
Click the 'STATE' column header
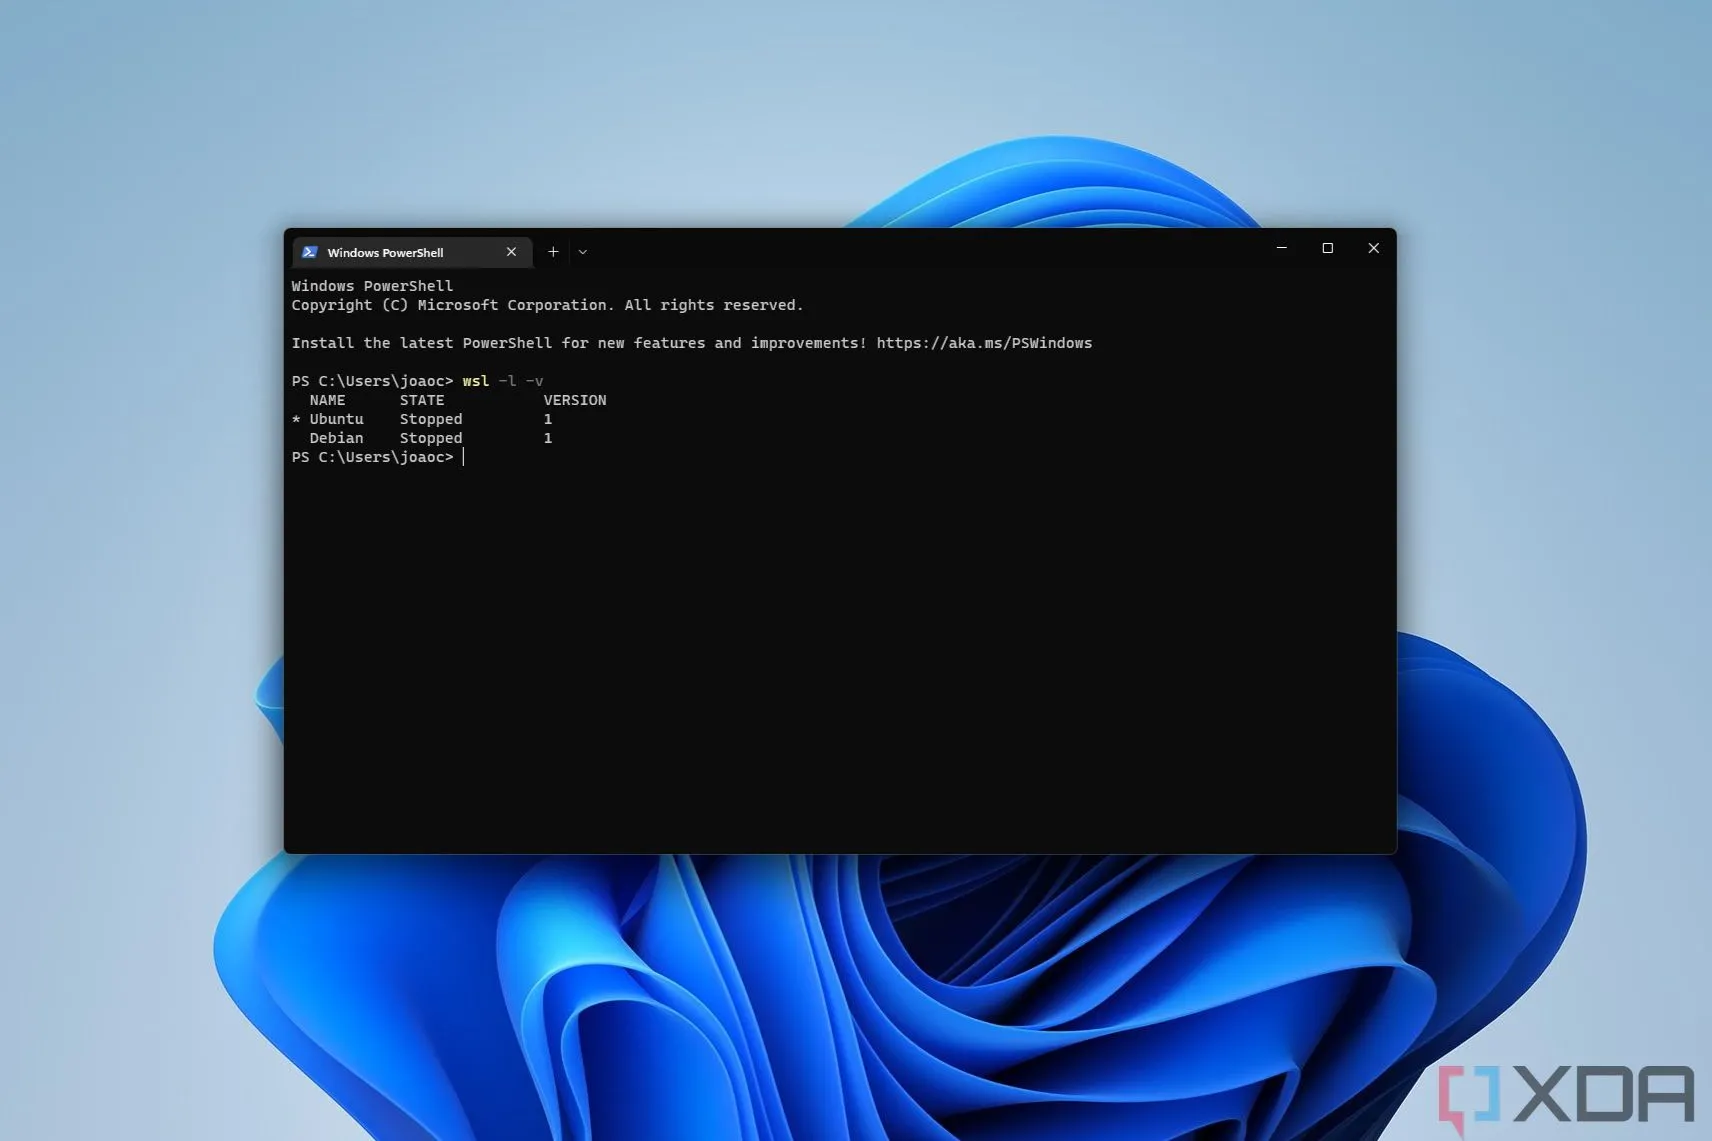tap(422, 400)
